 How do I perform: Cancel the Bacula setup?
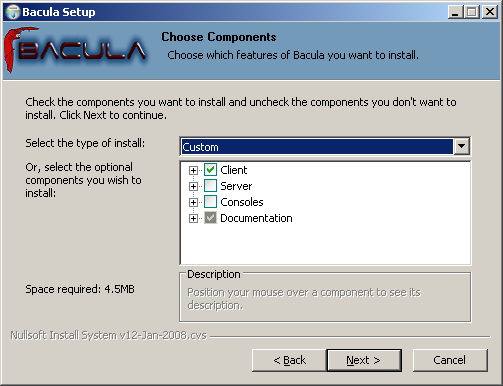(x=450, y=360)
